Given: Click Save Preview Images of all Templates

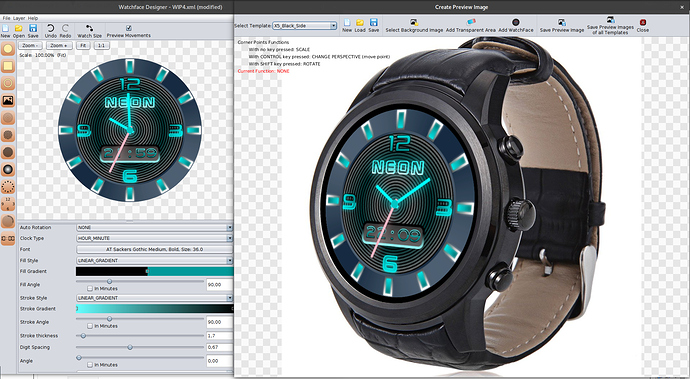Looking at the screenshot, I should click(x=610, y=26).
